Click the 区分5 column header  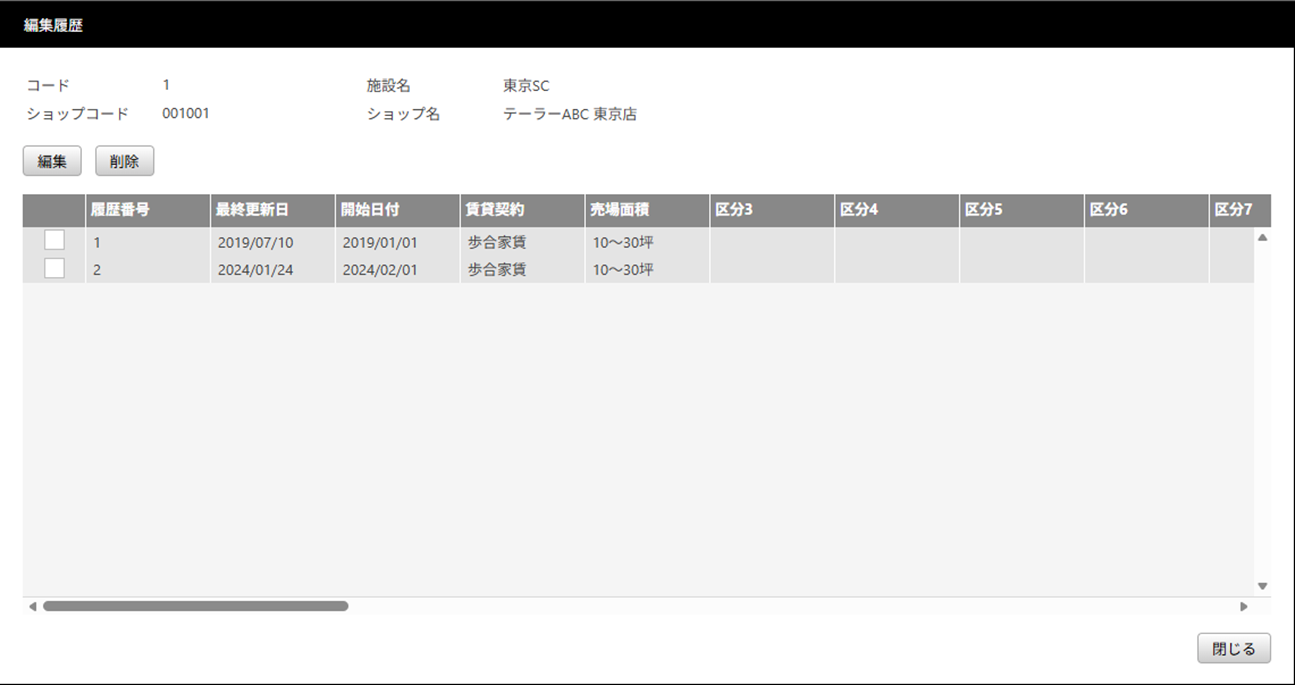1022,210
